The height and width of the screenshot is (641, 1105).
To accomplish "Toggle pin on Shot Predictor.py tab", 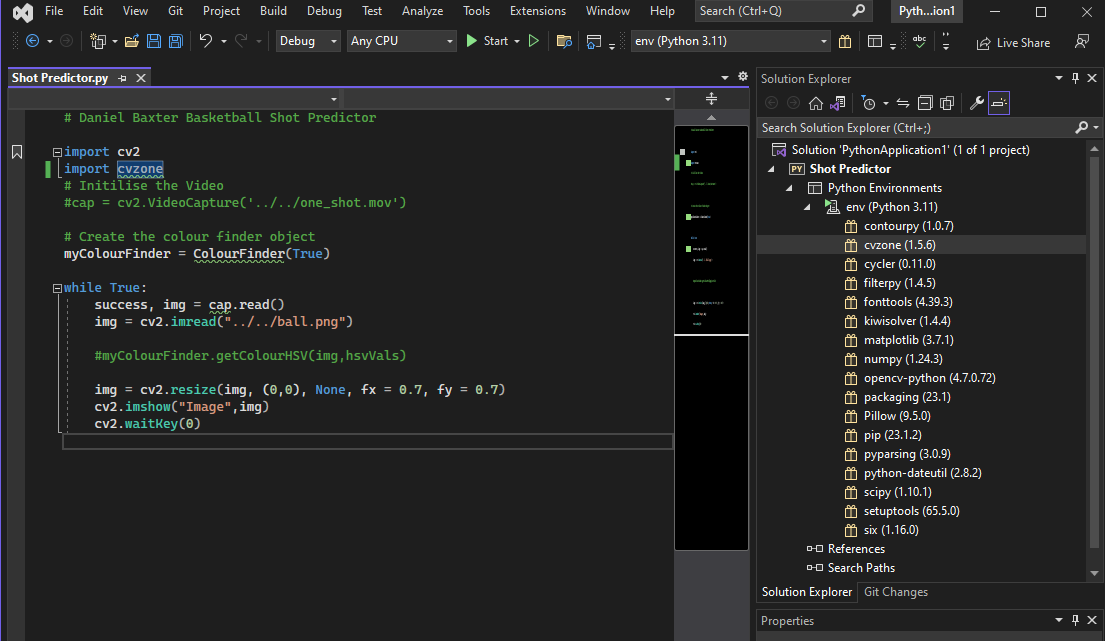I will click(123, 78).
